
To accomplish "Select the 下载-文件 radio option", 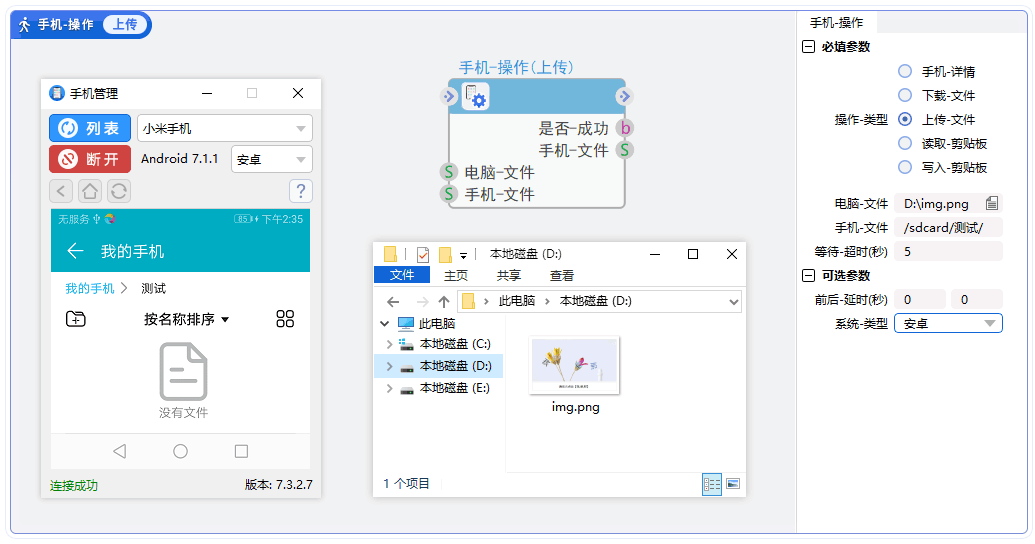I will [905, 95].
